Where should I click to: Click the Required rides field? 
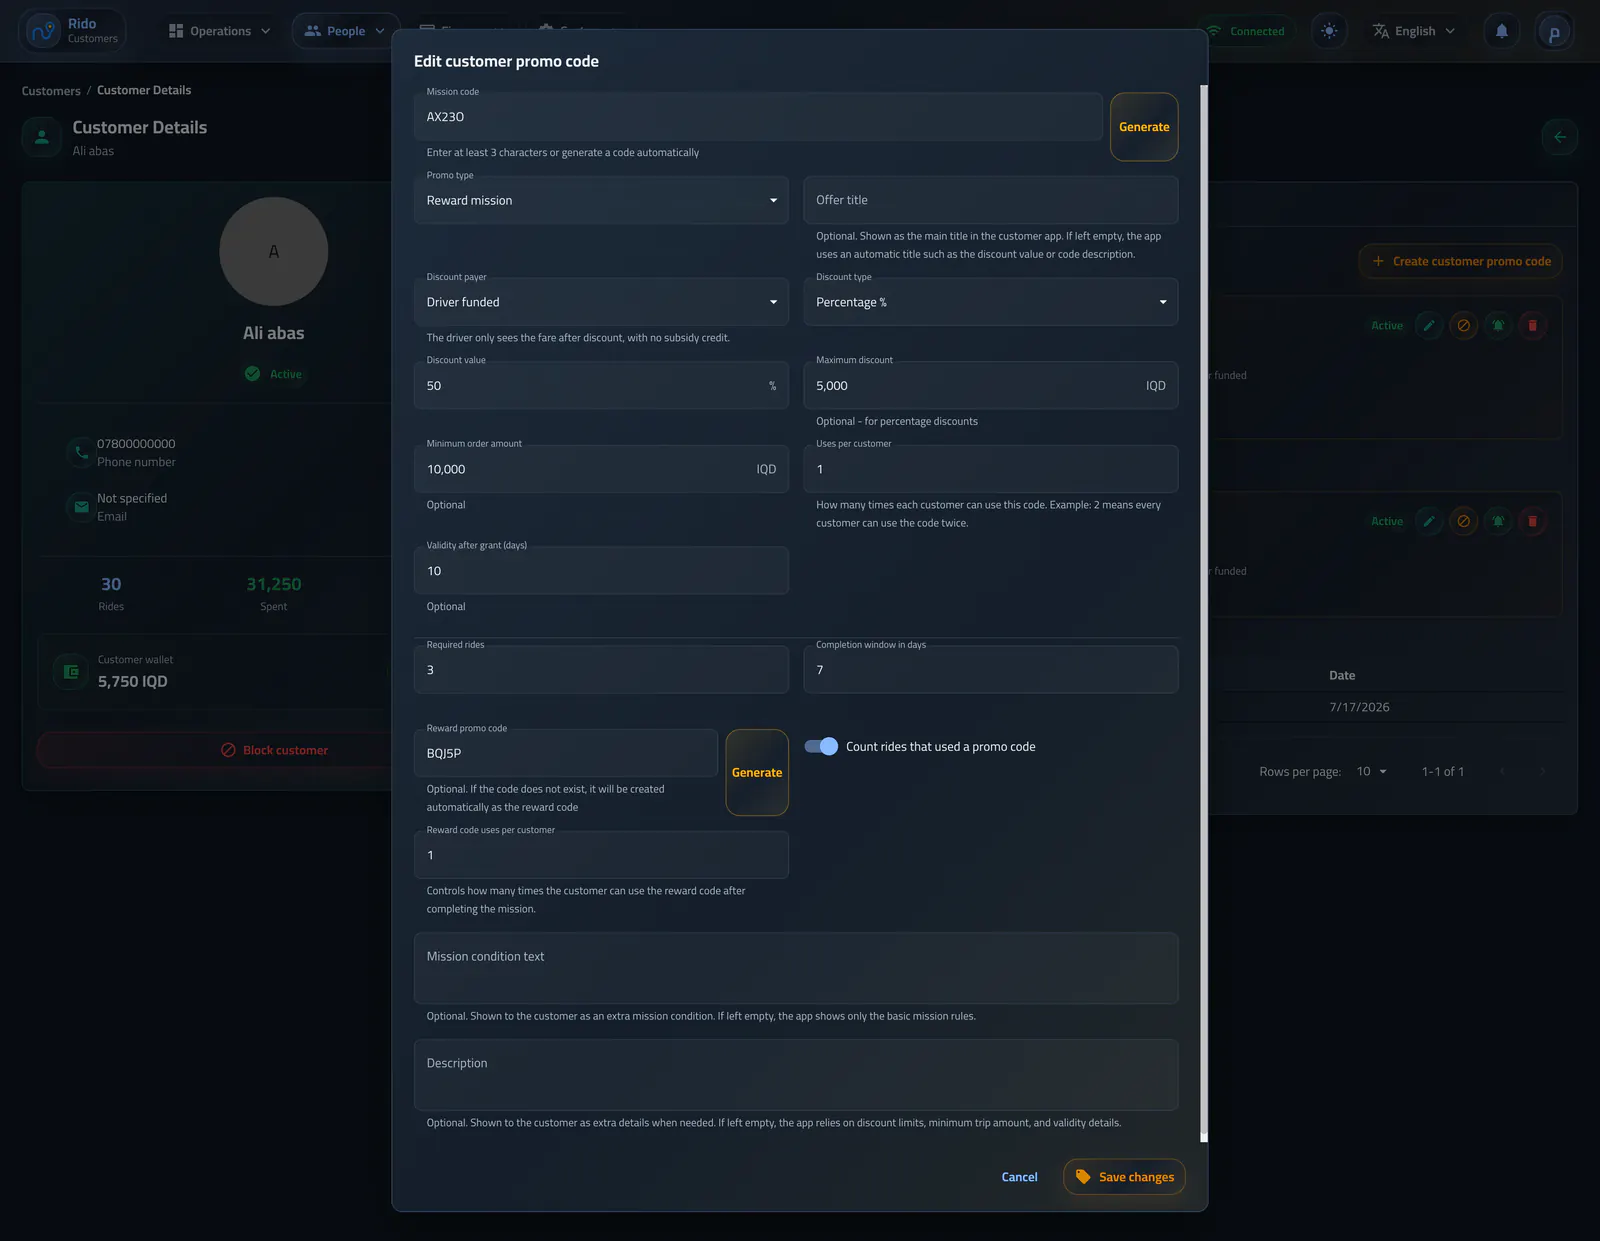pos(601,670)
